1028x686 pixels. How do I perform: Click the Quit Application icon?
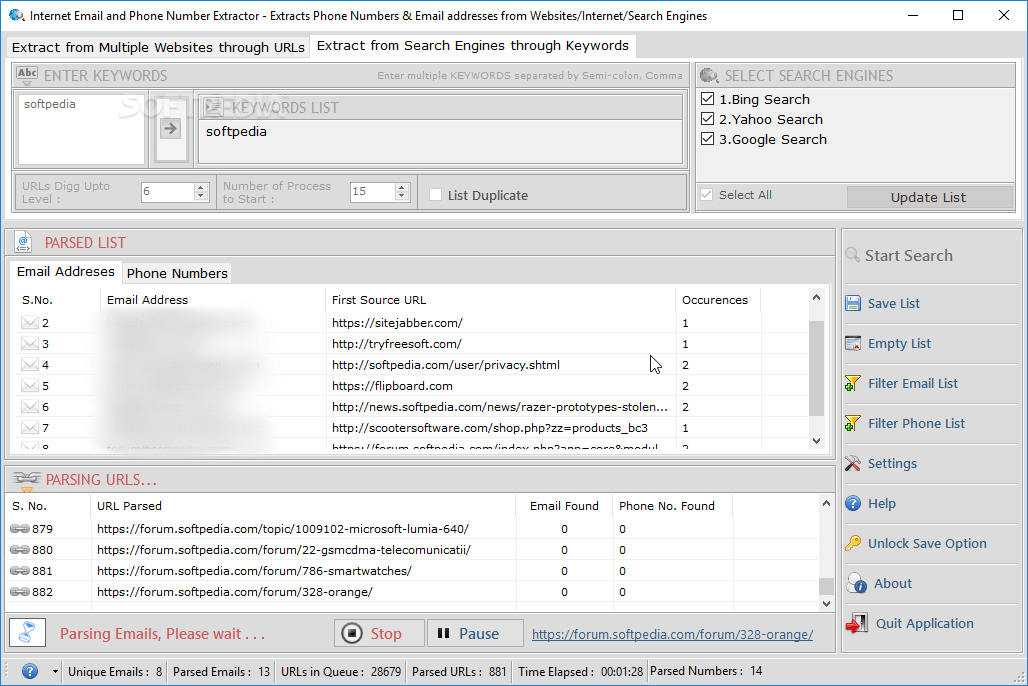click(855, 623)
